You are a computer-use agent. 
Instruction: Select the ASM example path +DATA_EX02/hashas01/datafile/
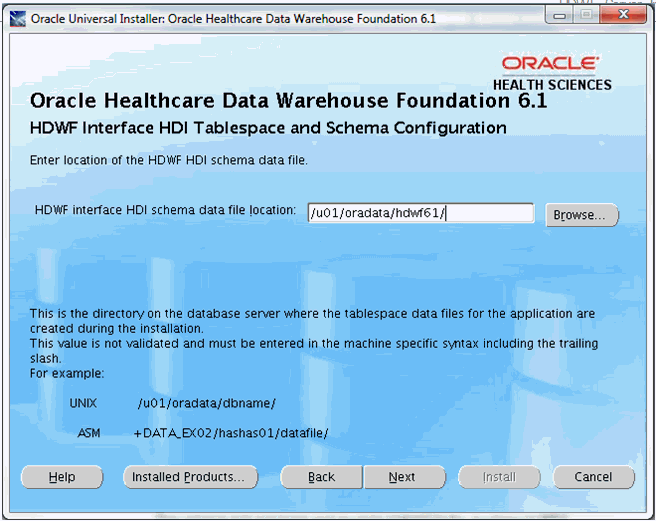[x=231, y=433]
